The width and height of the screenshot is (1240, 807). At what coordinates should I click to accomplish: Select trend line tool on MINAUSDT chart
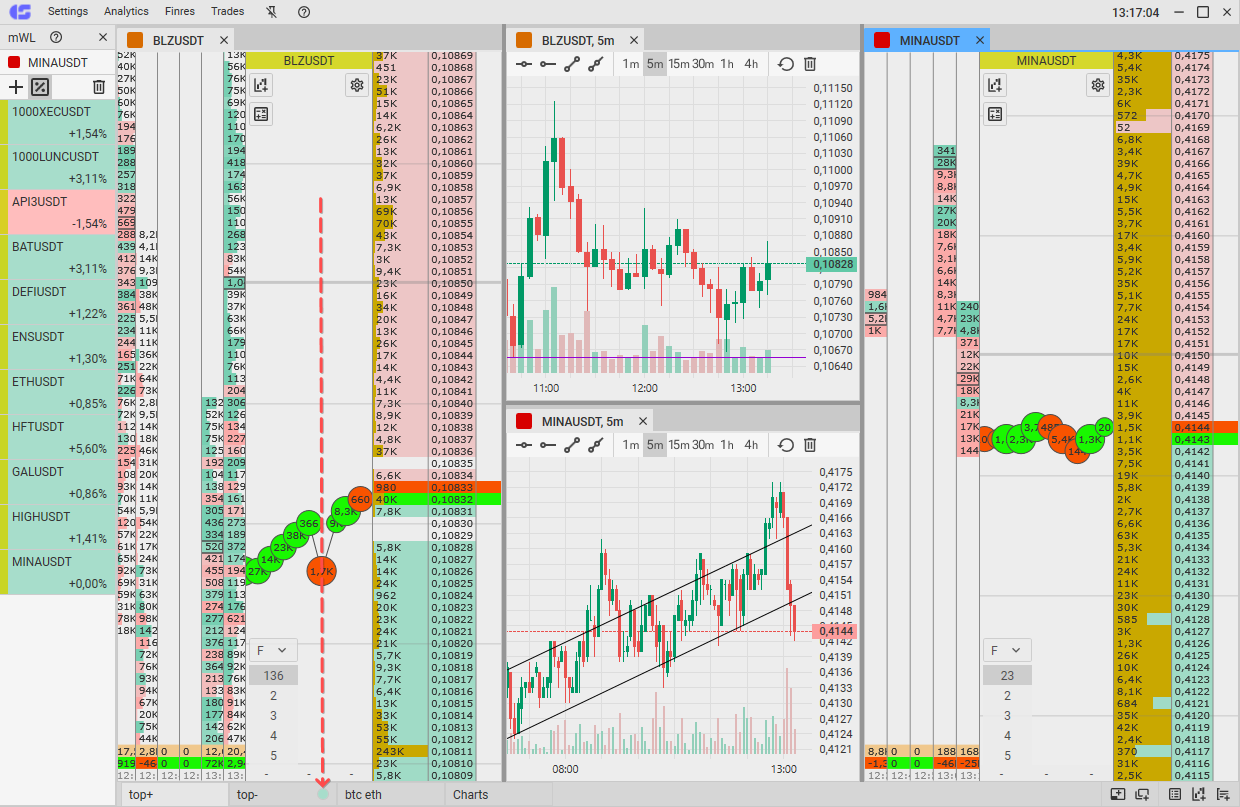[572, 445]
